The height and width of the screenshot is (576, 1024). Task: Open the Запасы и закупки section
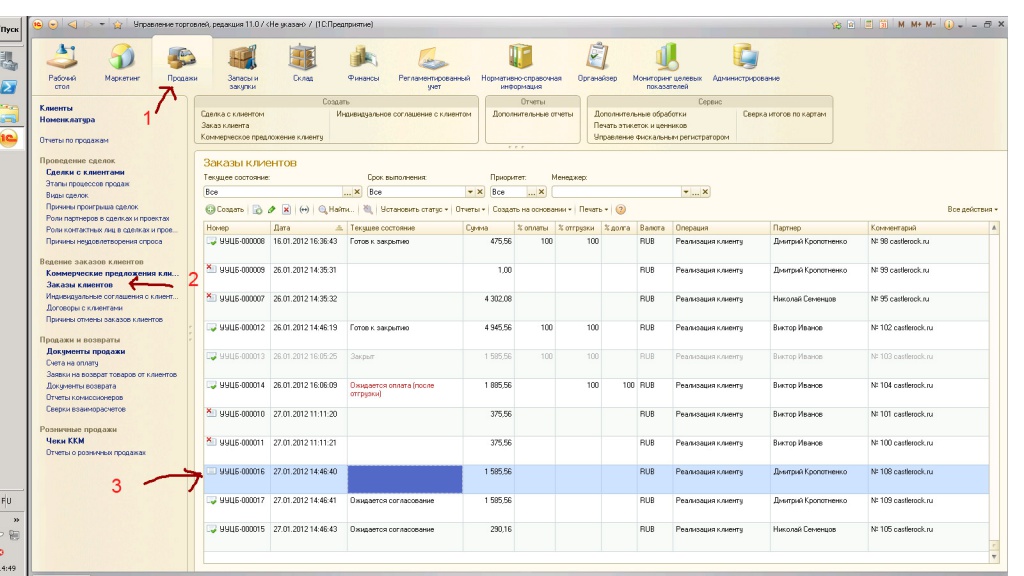242,66
